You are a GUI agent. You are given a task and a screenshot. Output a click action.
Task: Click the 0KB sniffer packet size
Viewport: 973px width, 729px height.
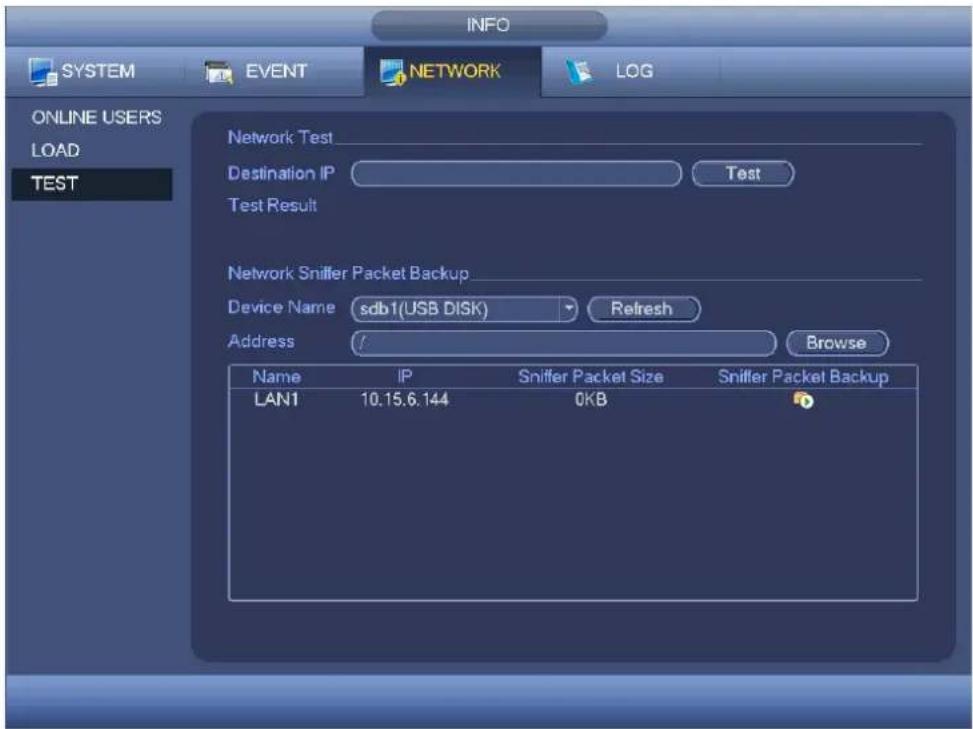coord(591,400)
